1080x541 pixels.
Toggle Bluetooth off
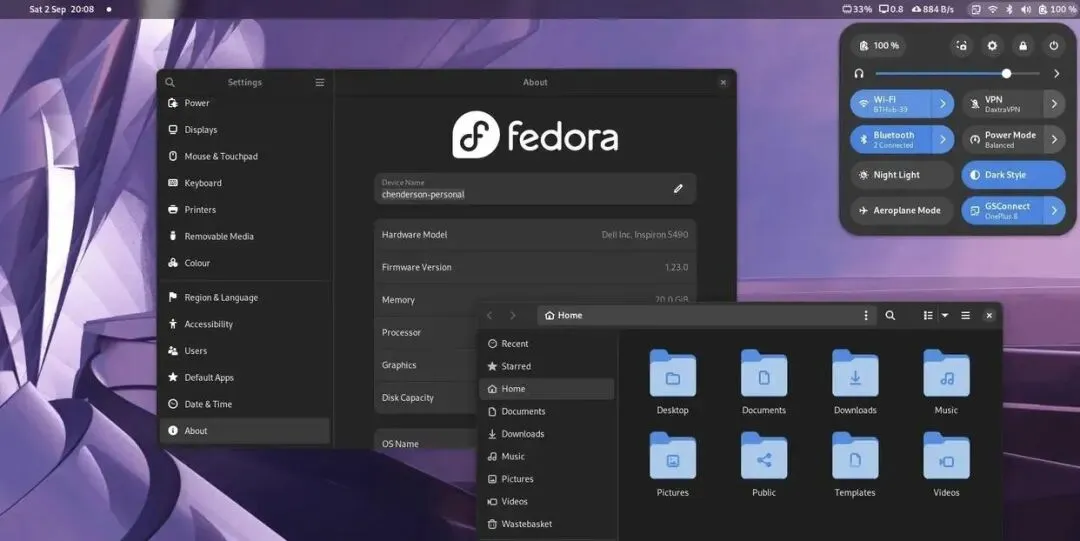click(x=891, y=140)
